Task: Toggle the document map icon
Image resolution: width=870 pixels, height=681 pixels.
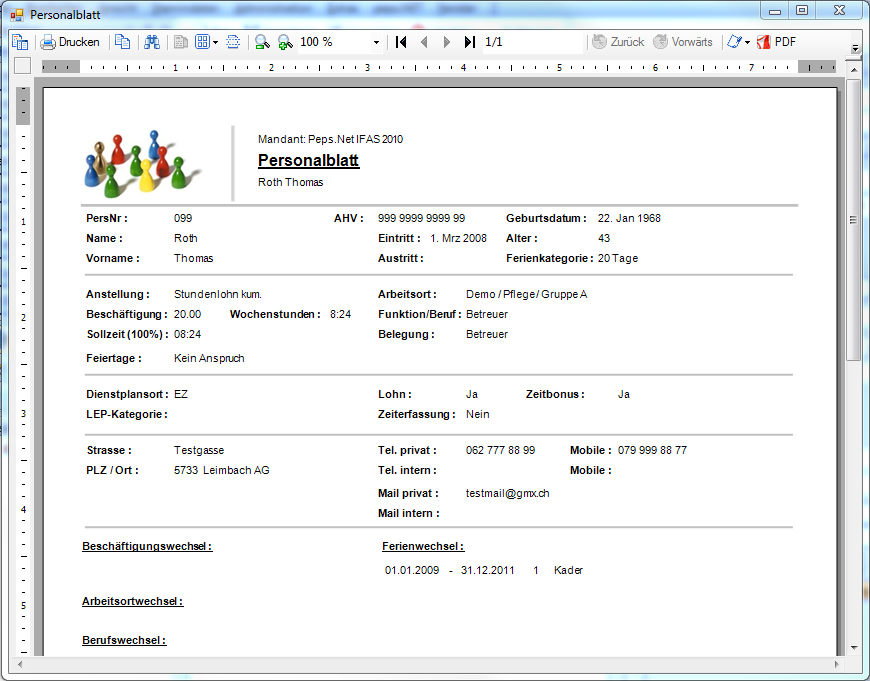Action: [x=19, y=42]
